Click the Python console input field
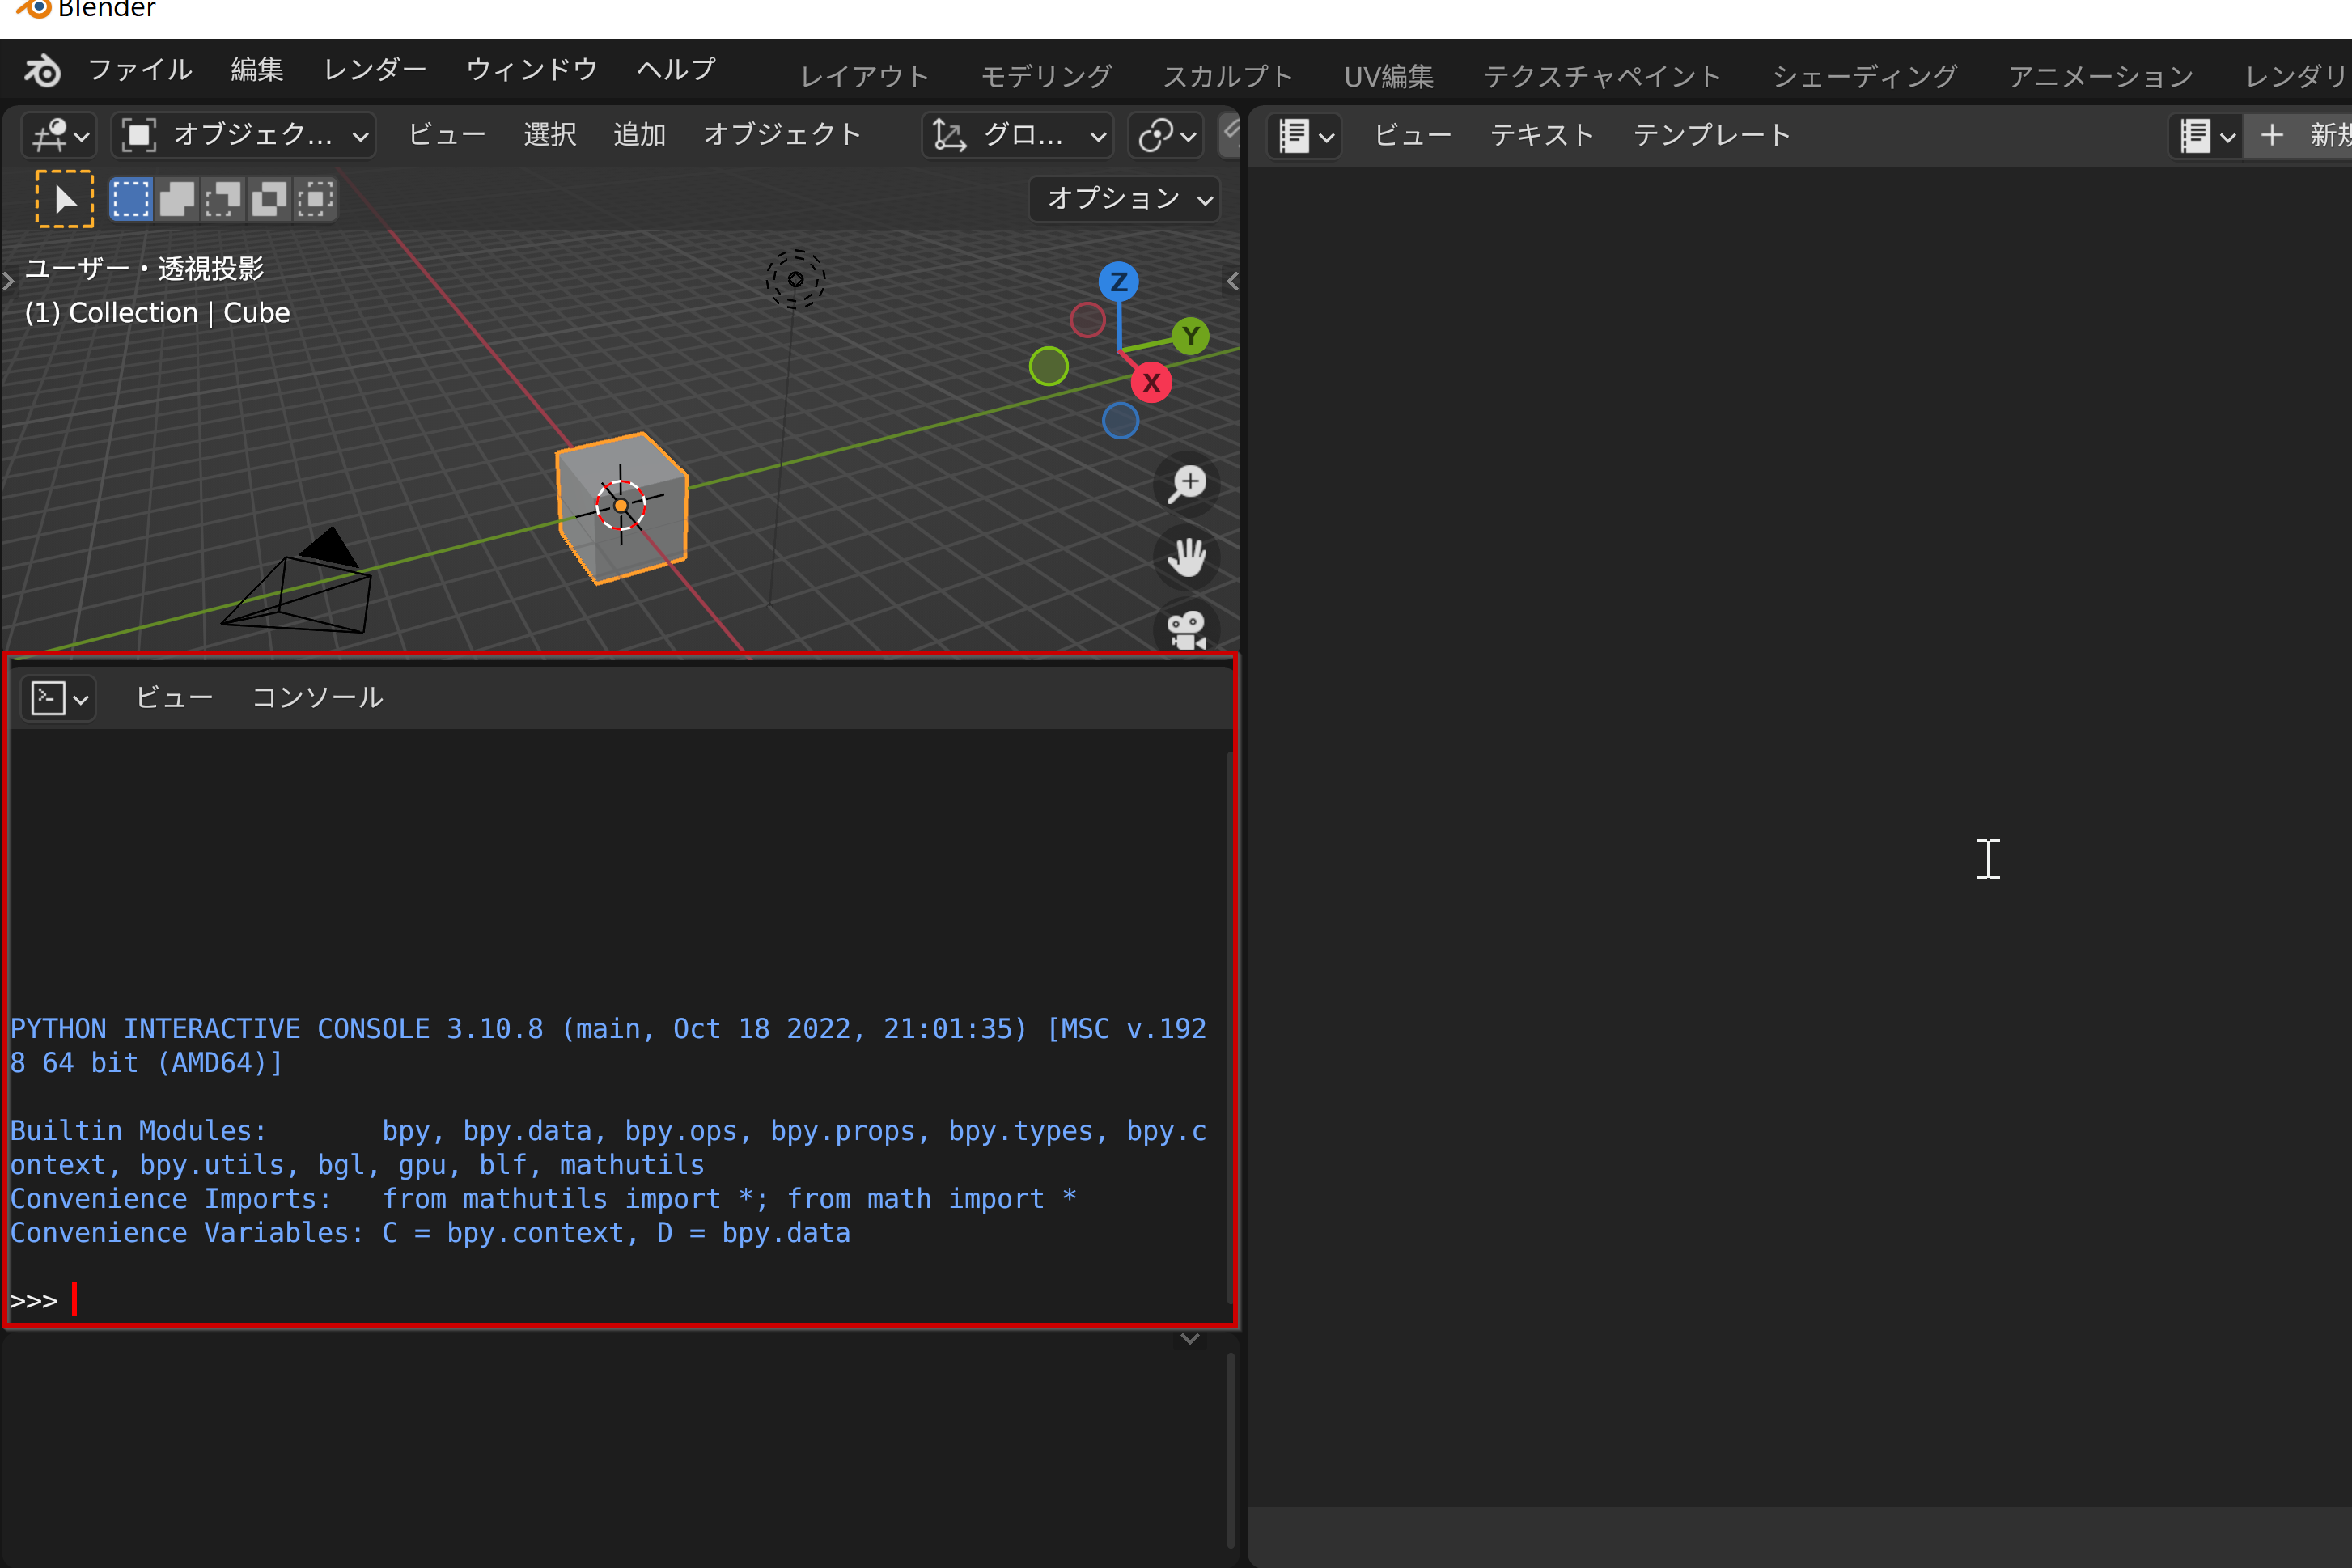This screenshot has height=1568, width=2352. click(621, 1299)
